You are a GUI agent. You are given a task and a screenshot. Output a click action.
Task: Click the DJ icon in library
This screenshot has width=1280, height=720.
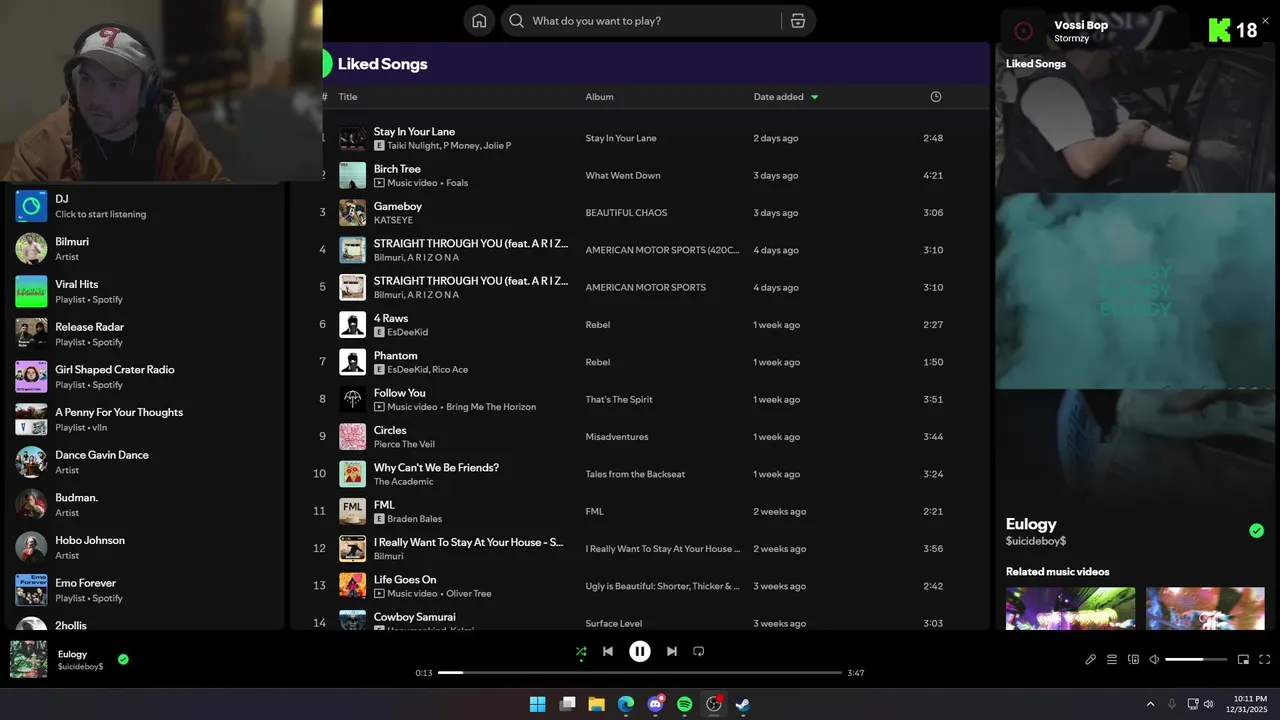point(31,206)
